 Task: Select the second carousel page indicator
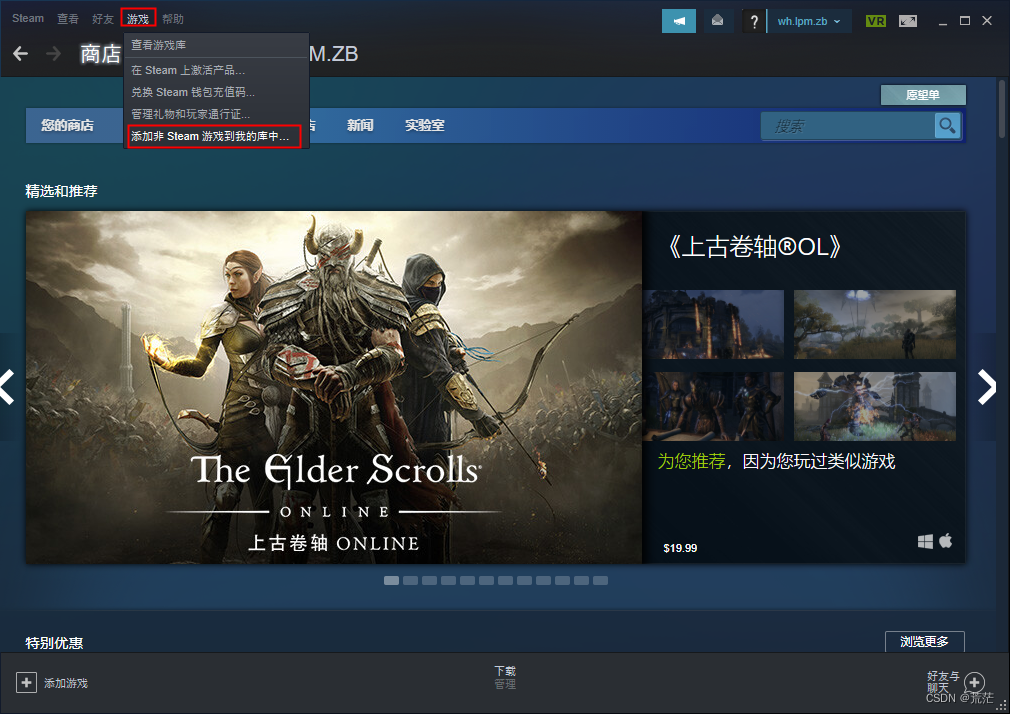[x=410, y=581]
